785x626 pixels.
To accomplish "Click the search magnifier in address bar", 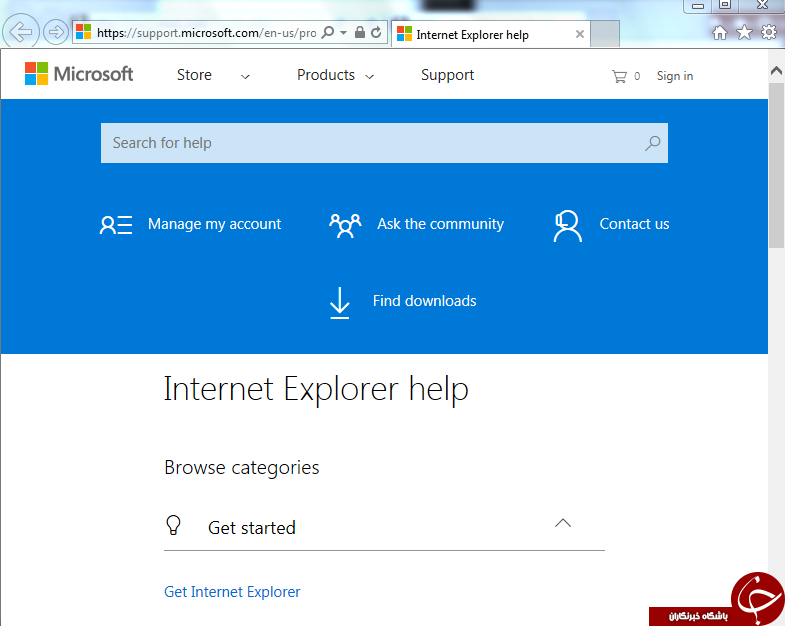I will (x=327, y=33).
